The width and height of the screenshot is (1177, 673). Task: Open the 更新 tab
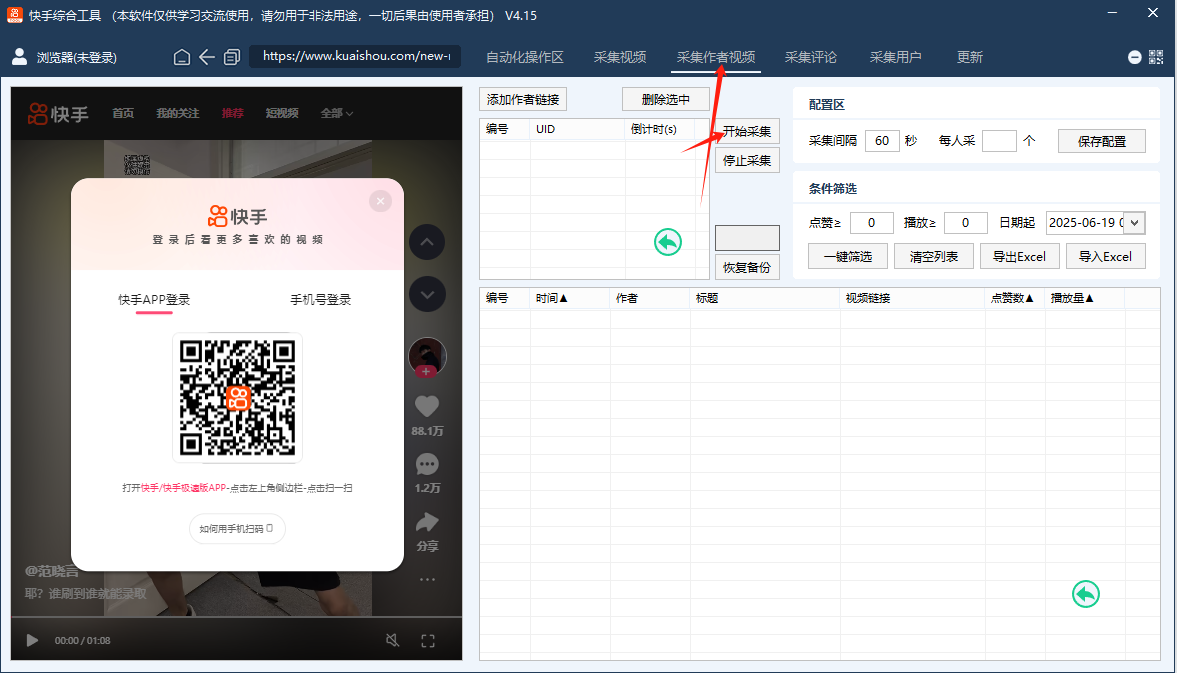pyautogui.click(x=970, y=57)
